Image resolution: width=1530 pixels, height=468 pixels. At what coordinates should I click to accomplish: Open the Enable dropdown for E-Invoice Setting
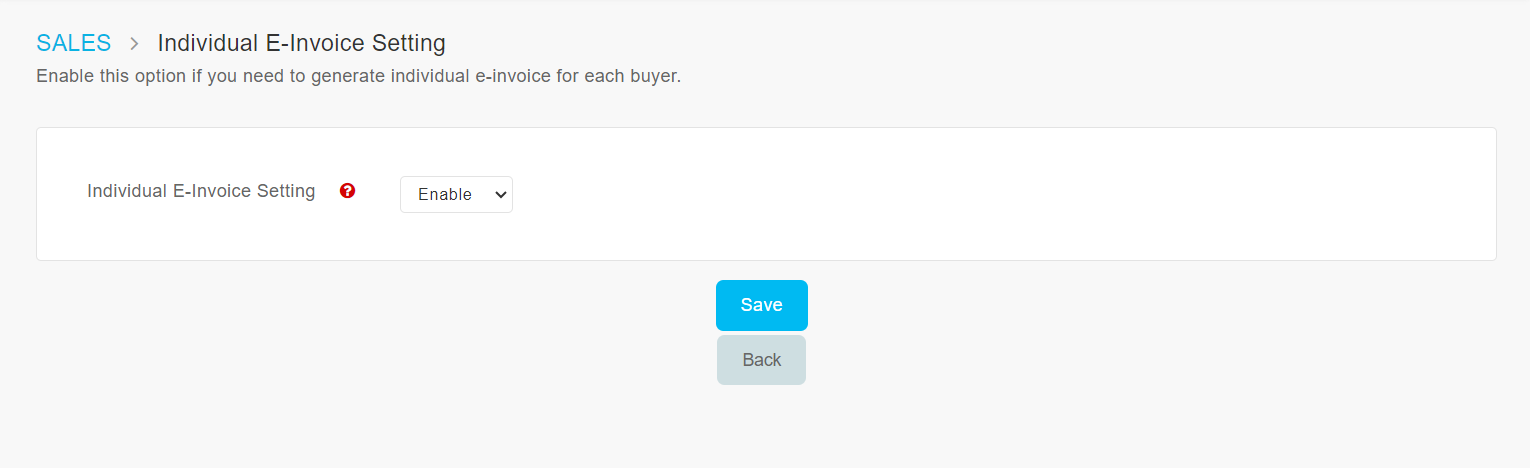[456, 194]
